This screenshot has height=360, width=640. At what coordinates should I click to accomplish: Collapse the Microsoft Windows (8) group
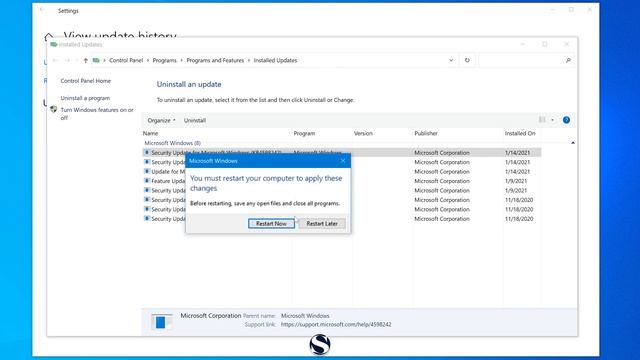(x=173, y=143)
